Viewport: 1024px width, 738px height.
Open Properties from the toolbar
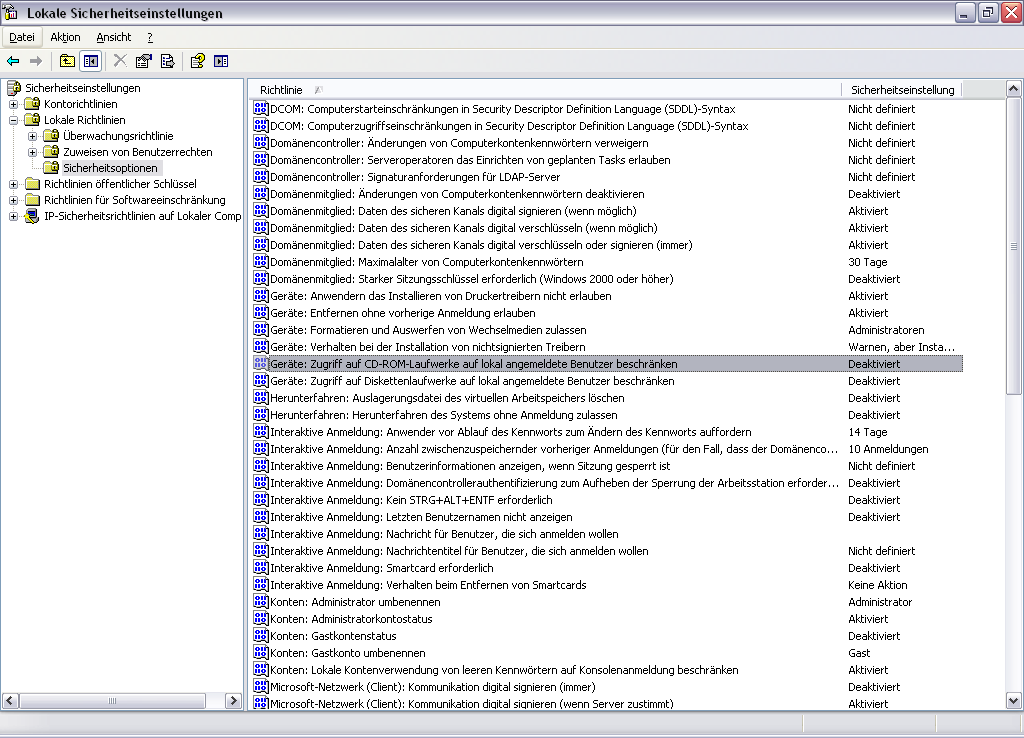pyautogui.click(x=144, y=61)
